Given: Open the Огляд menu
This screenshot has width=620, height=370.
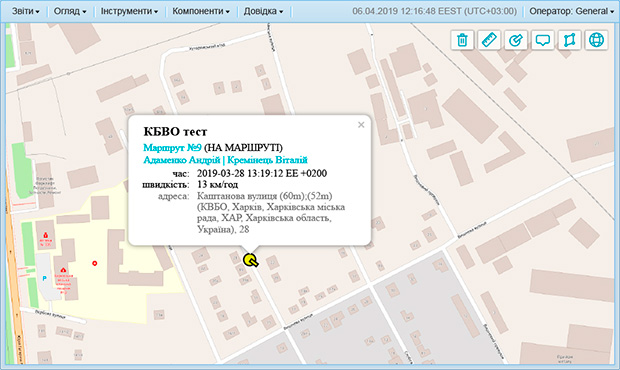Looking at the screenshot, I should [x=70, y=11].
